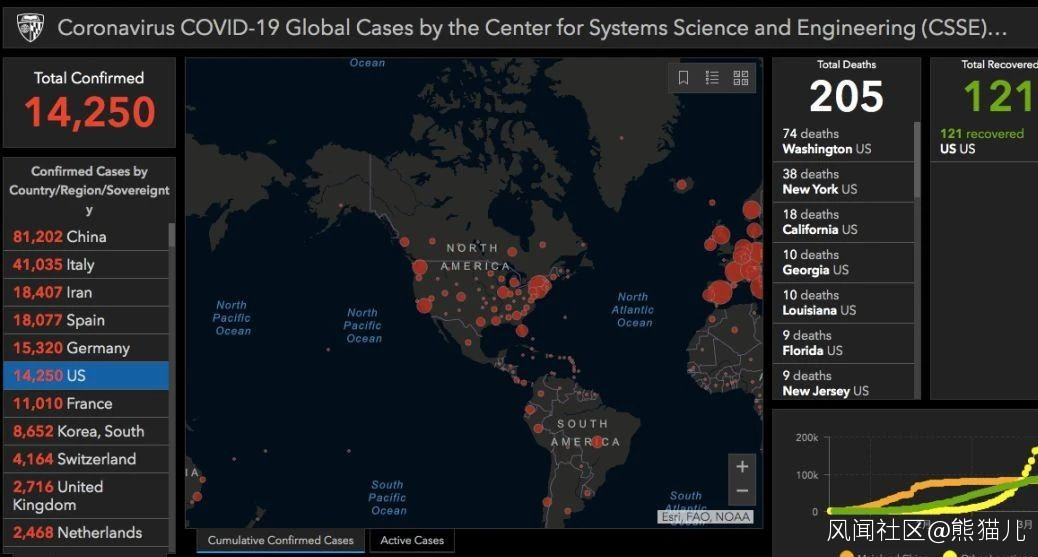This screenshot has height=557, width=1038.
Task: Select 18,407 Iran in country list
Action: (x=86, y=292)
